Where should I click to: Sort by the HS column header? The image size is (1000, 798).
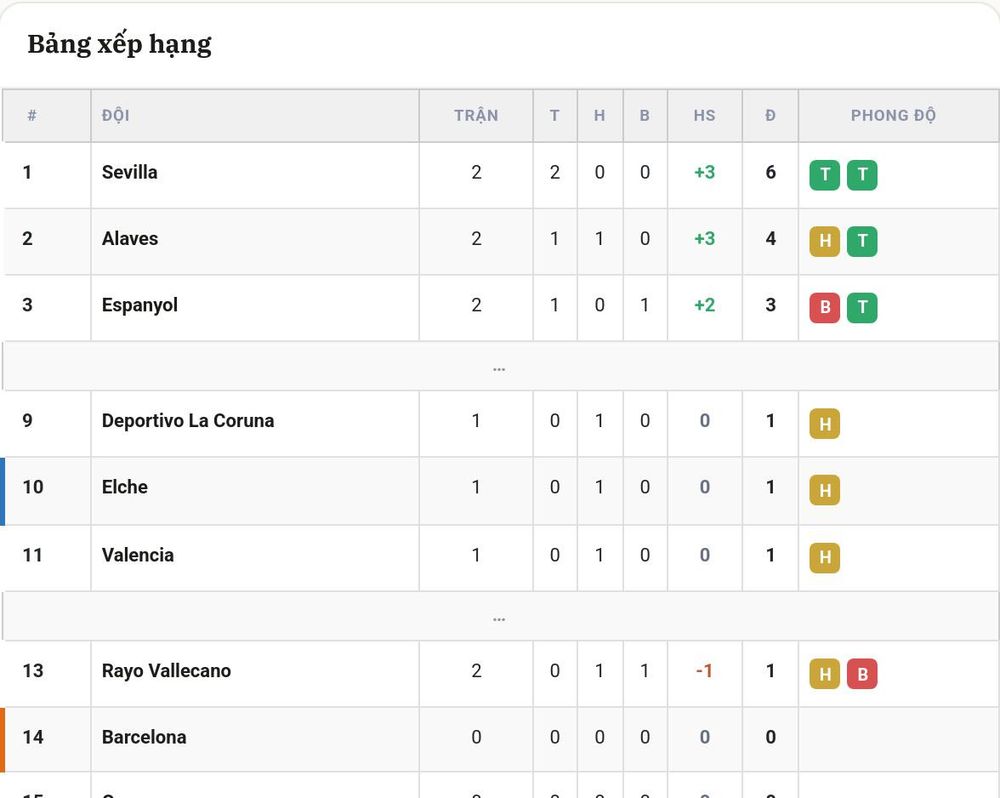pyautogui.click(x=704, y=115)
